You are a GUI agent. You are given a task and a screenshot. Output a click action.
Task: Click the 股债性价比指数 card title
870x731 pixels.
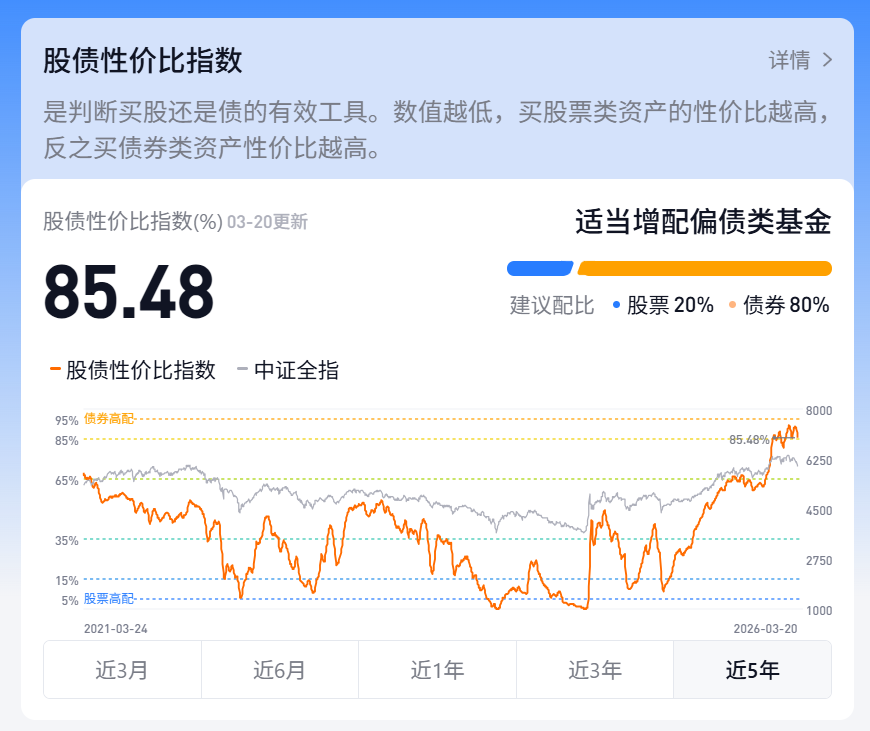143,60
